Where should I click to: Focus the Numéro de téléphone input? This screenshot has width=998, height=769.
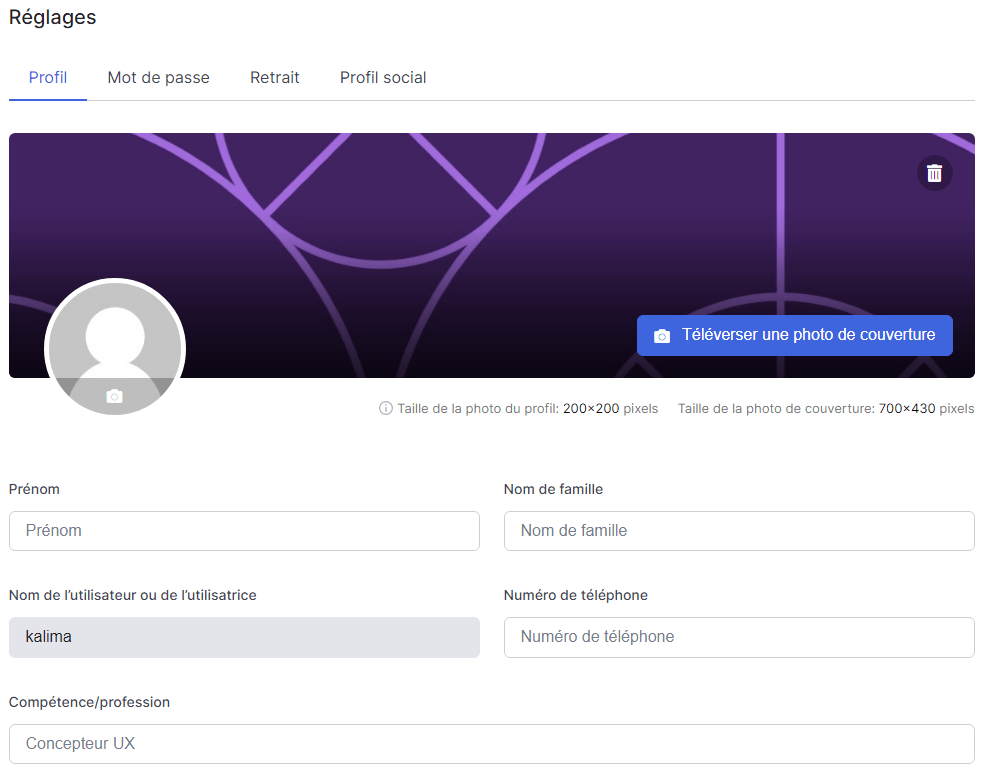(x=739, y=637)
